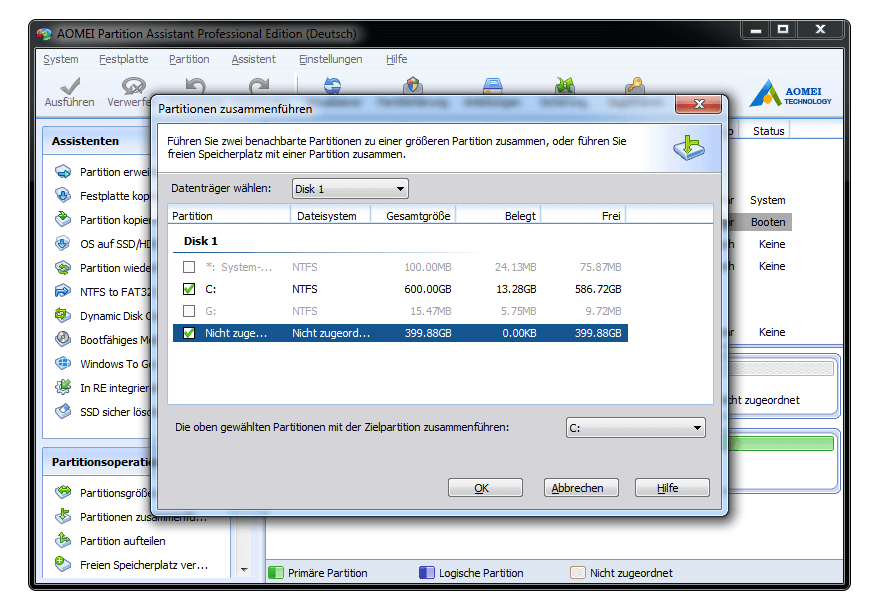
Task: Click the 100.00MB size cell
Action: tap(428, 267)
